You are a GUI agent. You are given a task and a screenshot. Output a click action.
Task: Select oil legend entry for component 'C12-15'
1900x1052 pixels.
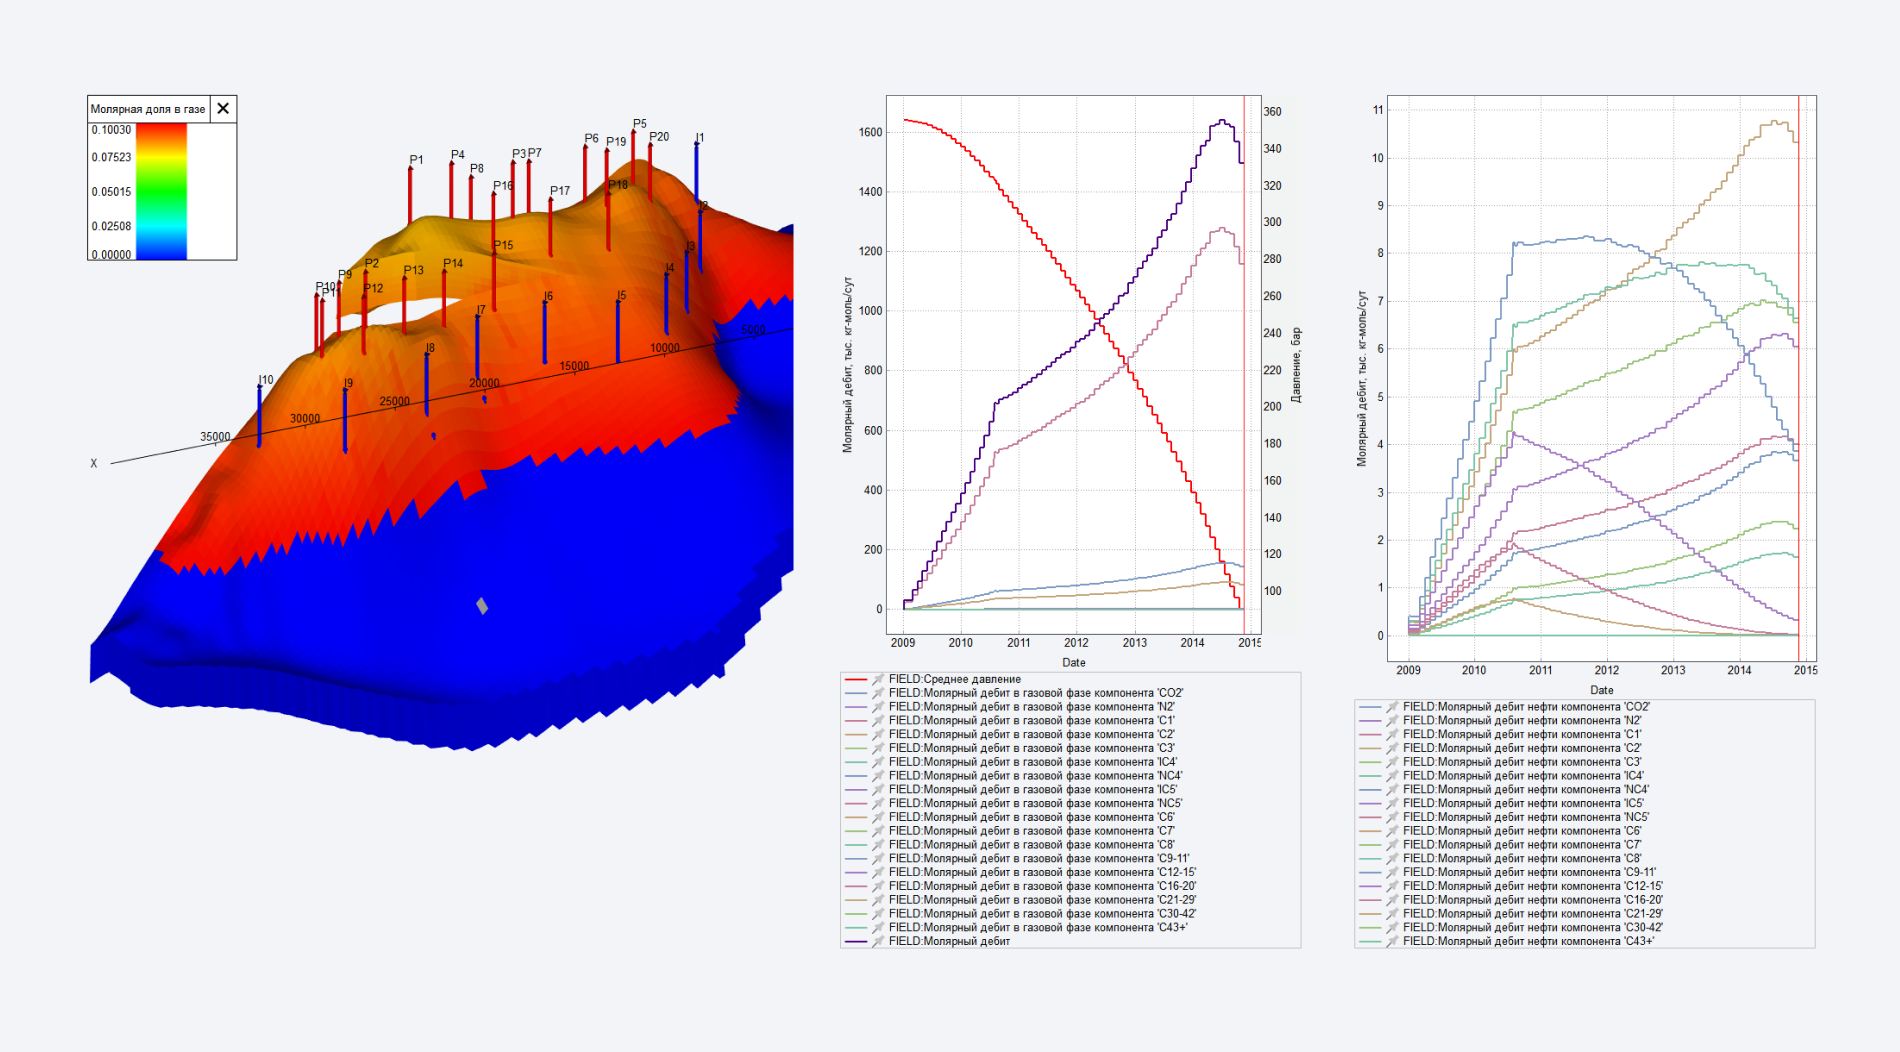[1533, 886]
